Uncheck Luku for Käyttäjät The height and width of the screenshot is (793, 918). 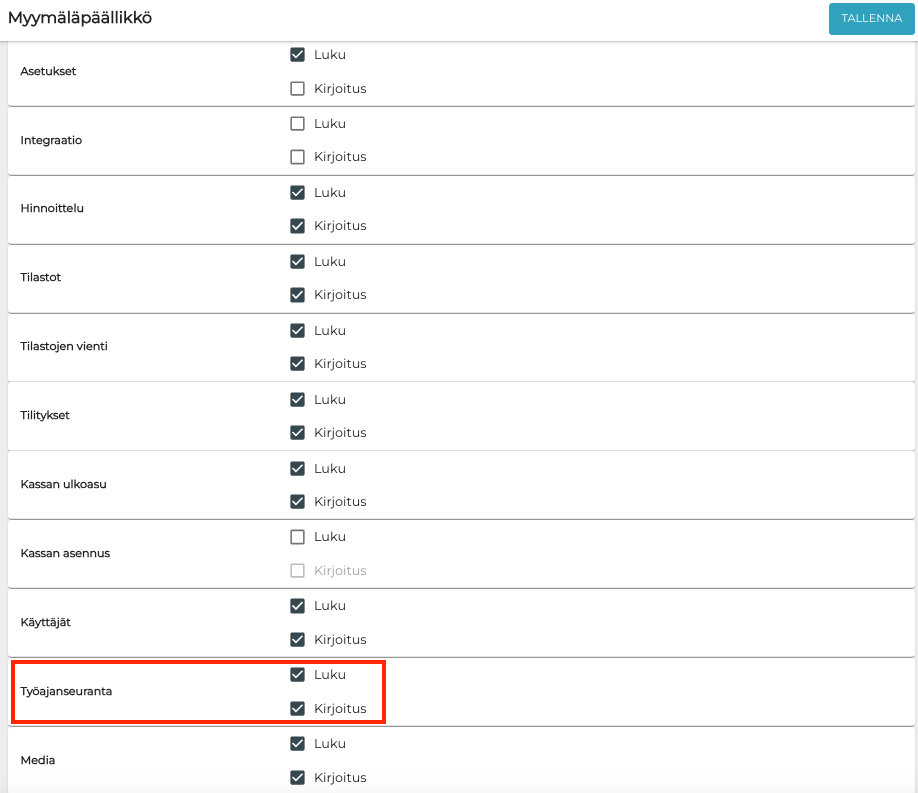[x=297, y=606]
